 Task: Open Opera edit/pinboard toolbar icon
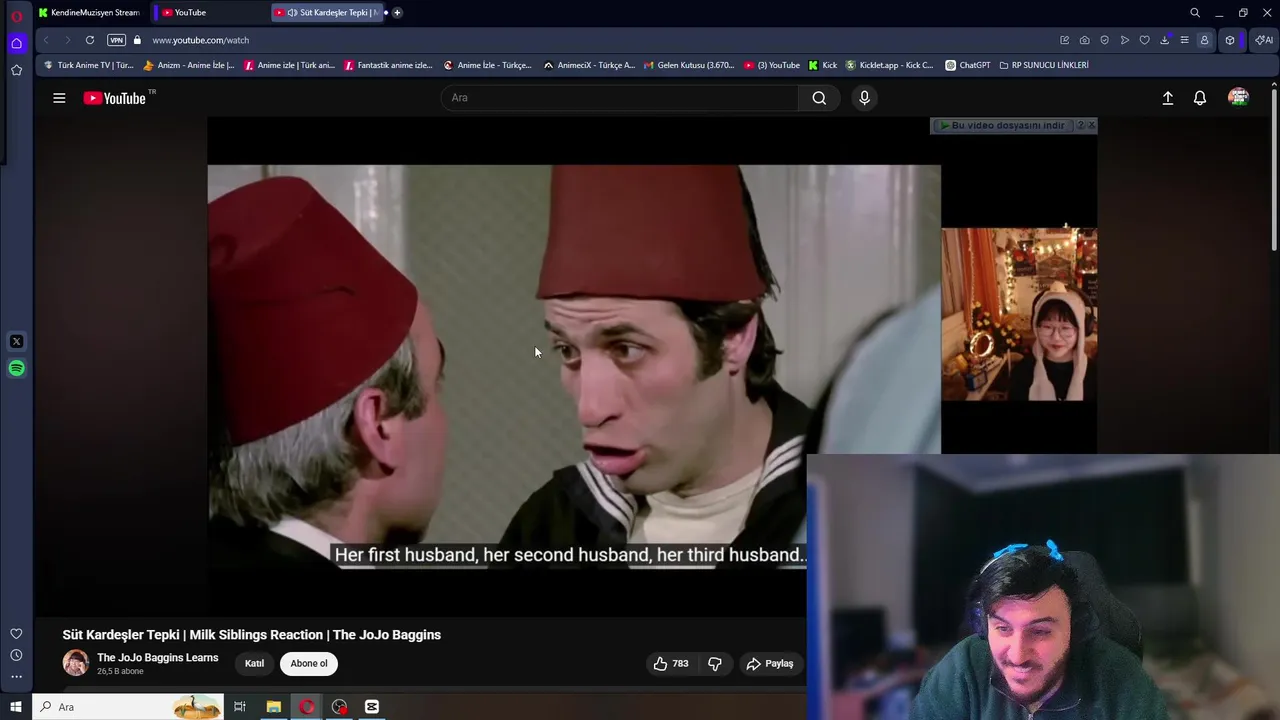click(1064, 40)
